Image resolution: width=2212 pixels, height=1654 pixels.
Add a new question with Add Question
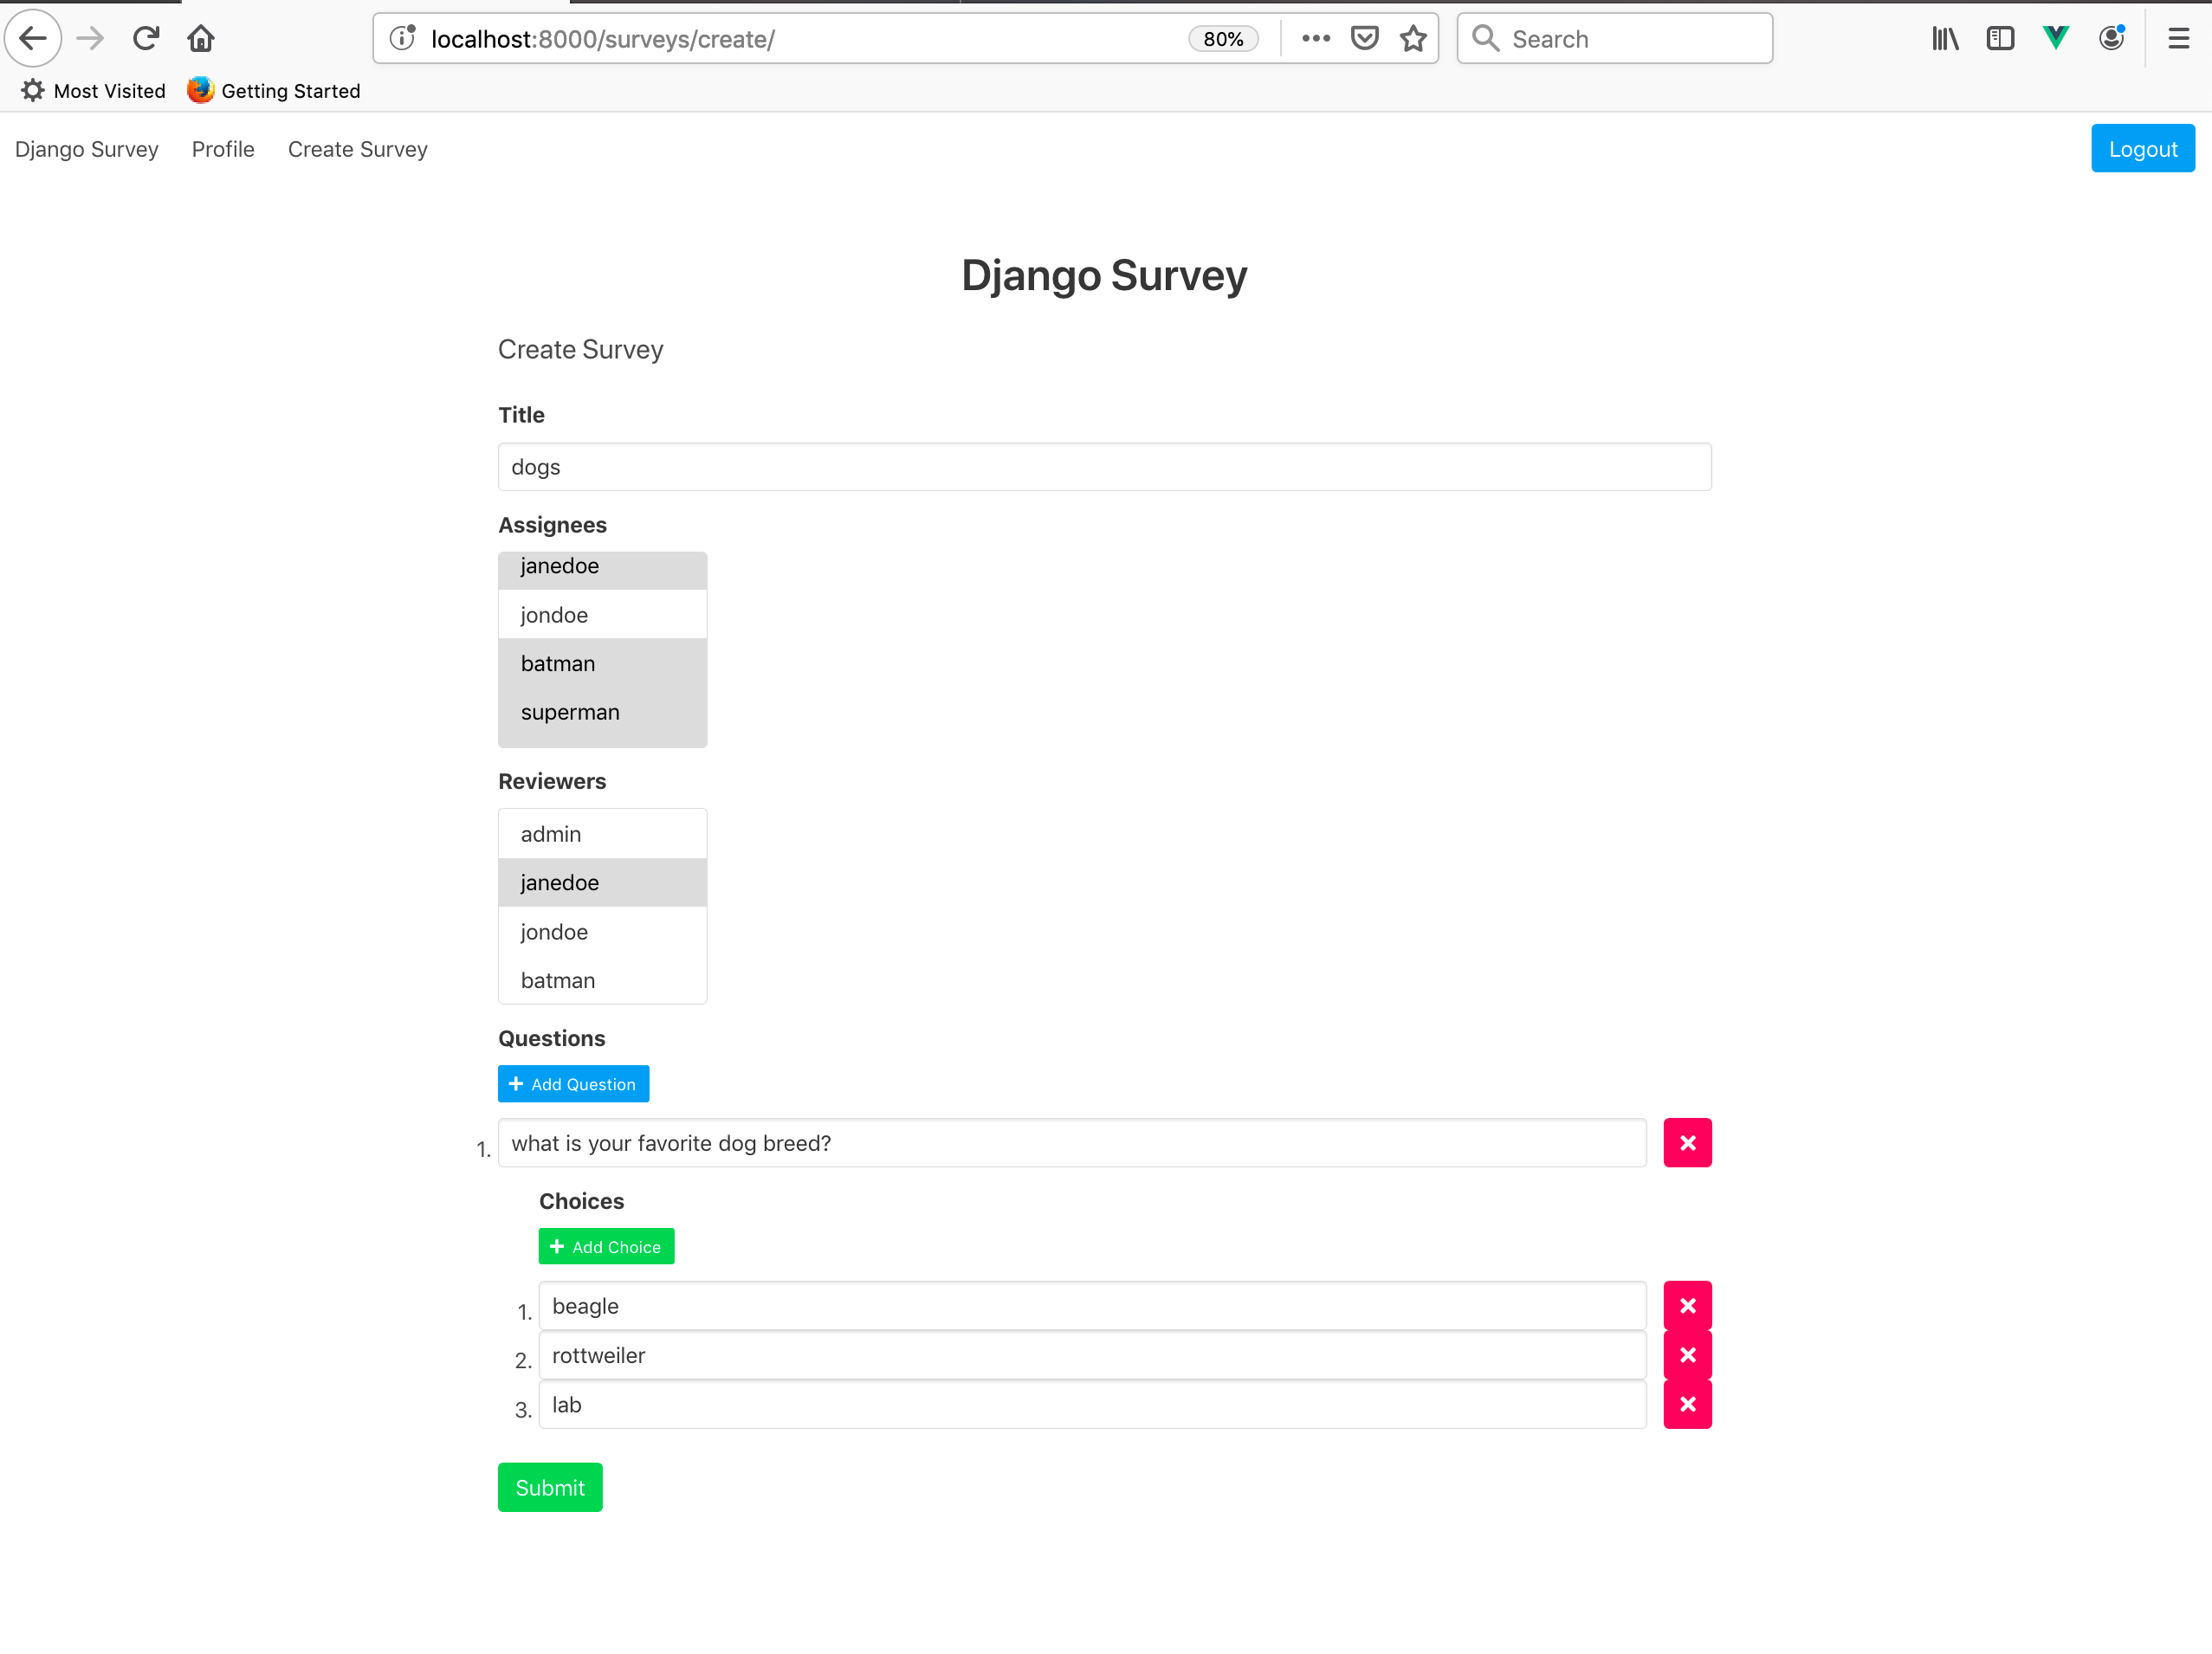[573, 1083]
